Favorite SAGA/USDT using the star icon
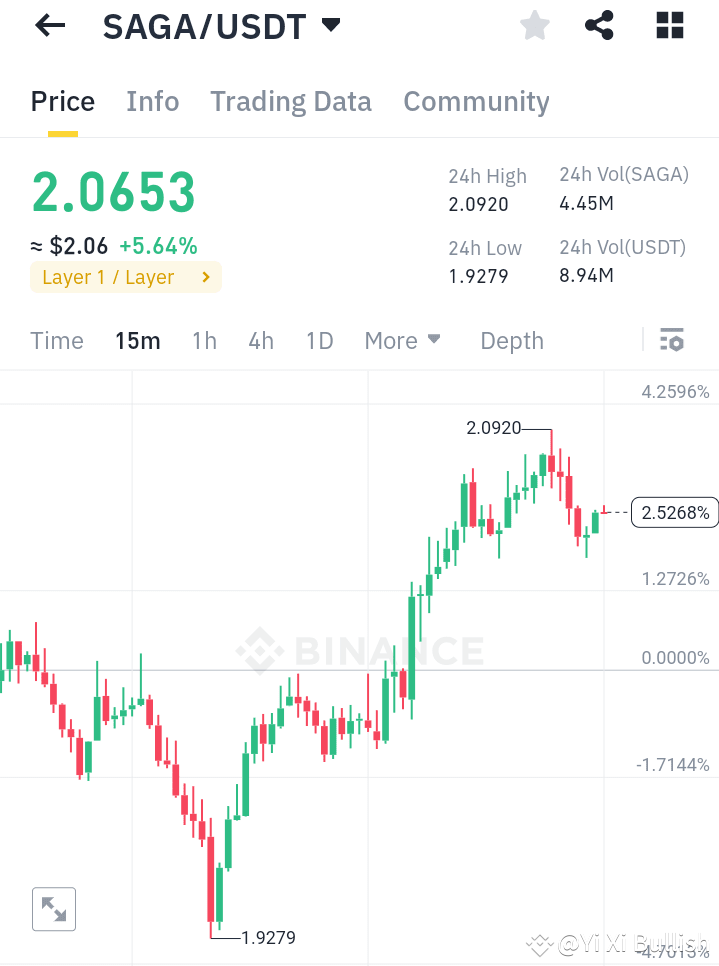719x966 pixels. pos(534,25)
